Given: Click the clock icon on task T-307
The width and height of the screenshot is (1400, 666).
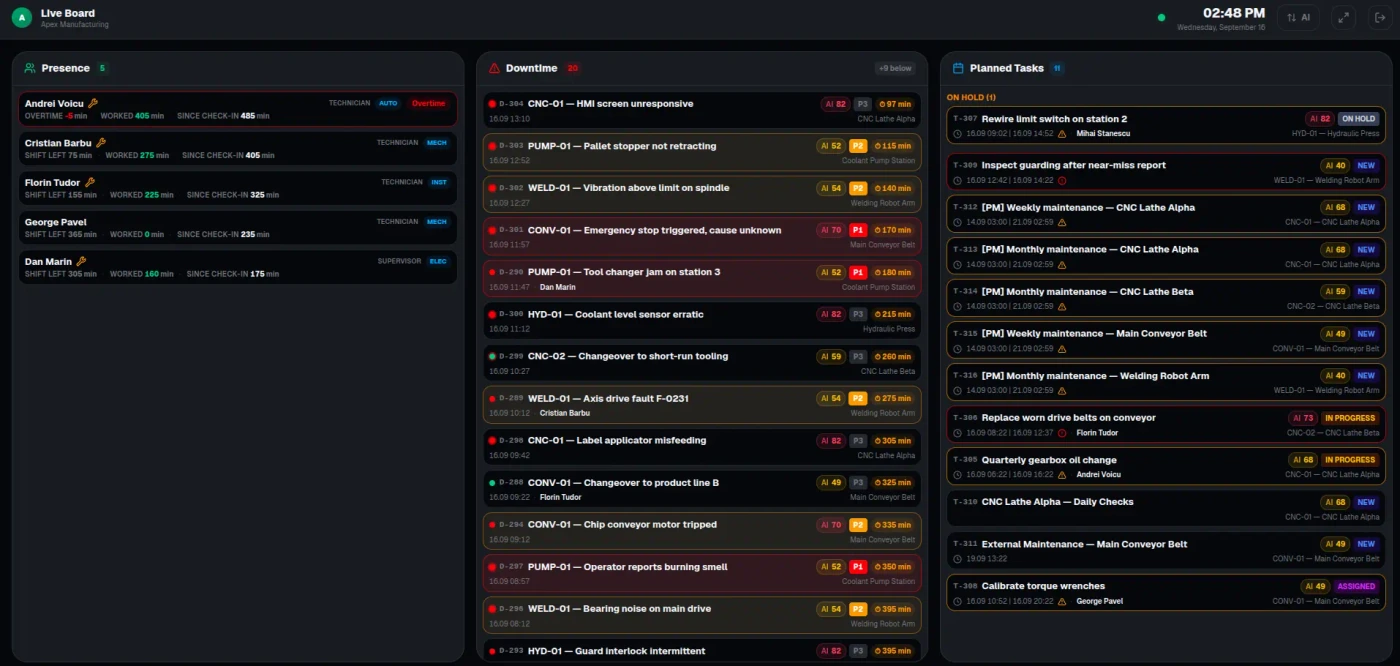Looking at the screenshot, I should [x=958, y=133].
